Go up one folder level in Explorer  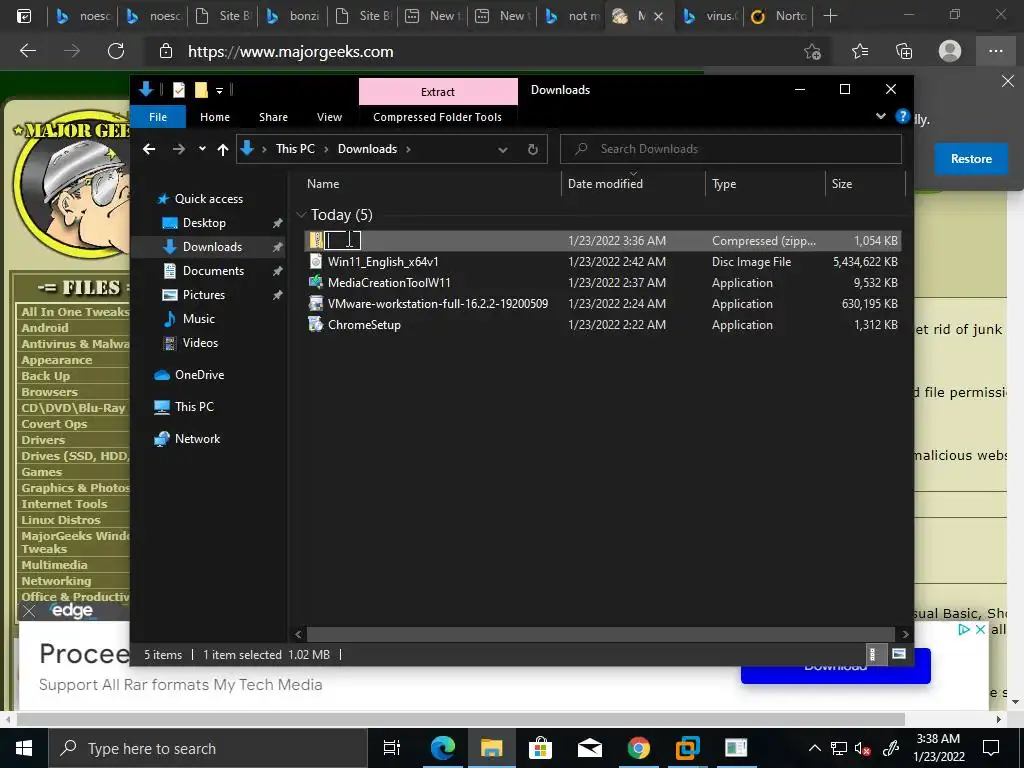coord(223,149)
